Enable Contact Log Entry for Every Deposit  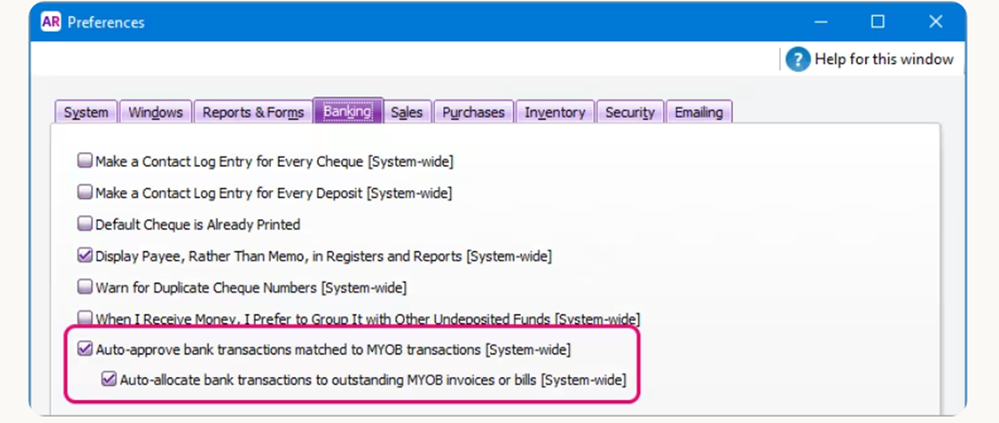(x=85, y=193)
